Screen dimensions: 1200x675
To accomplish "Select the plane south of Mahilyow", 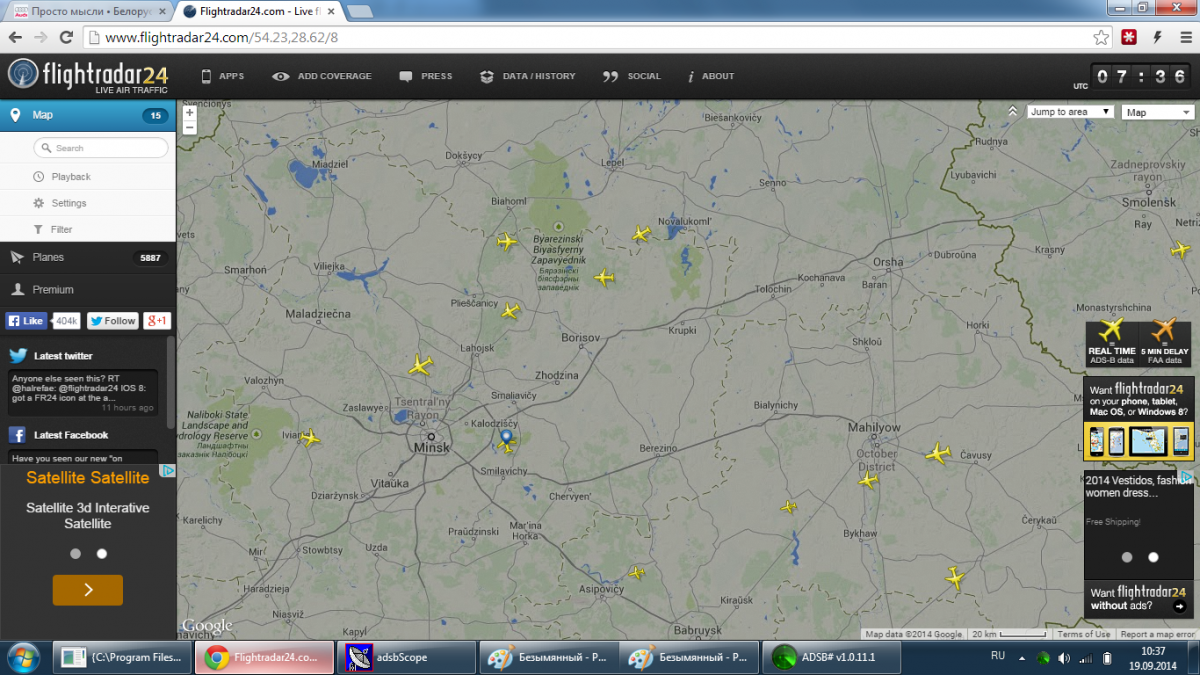I will point(868,480).
